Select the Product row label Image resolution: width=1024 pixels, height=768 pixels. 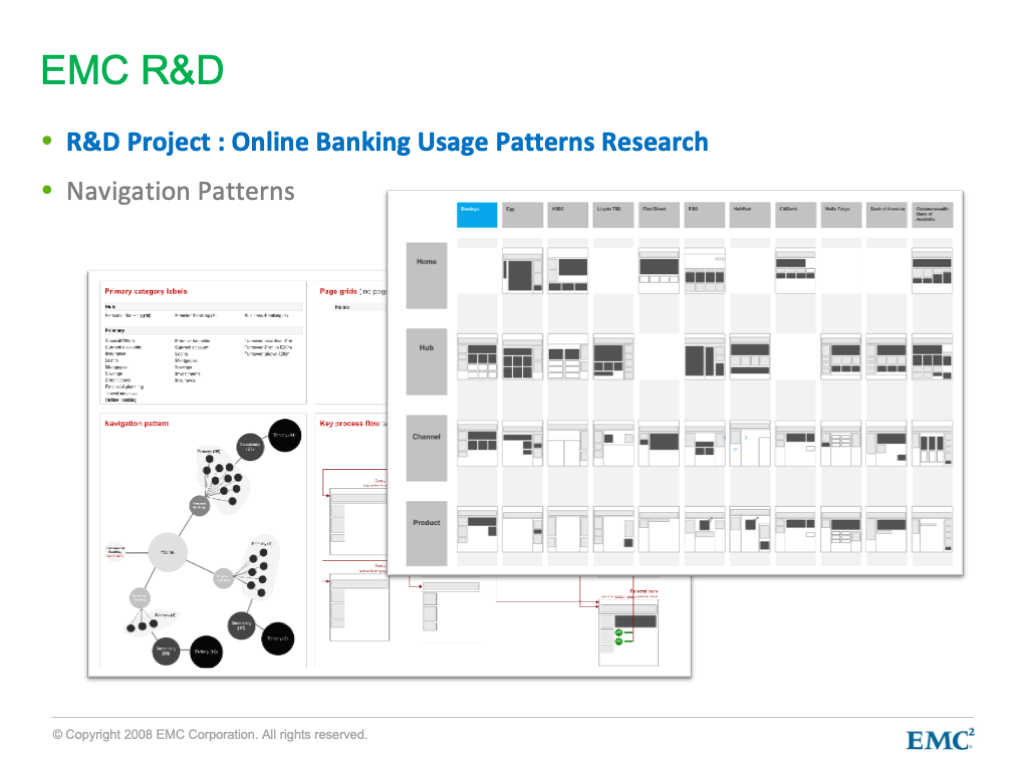(x=426, y=533)
